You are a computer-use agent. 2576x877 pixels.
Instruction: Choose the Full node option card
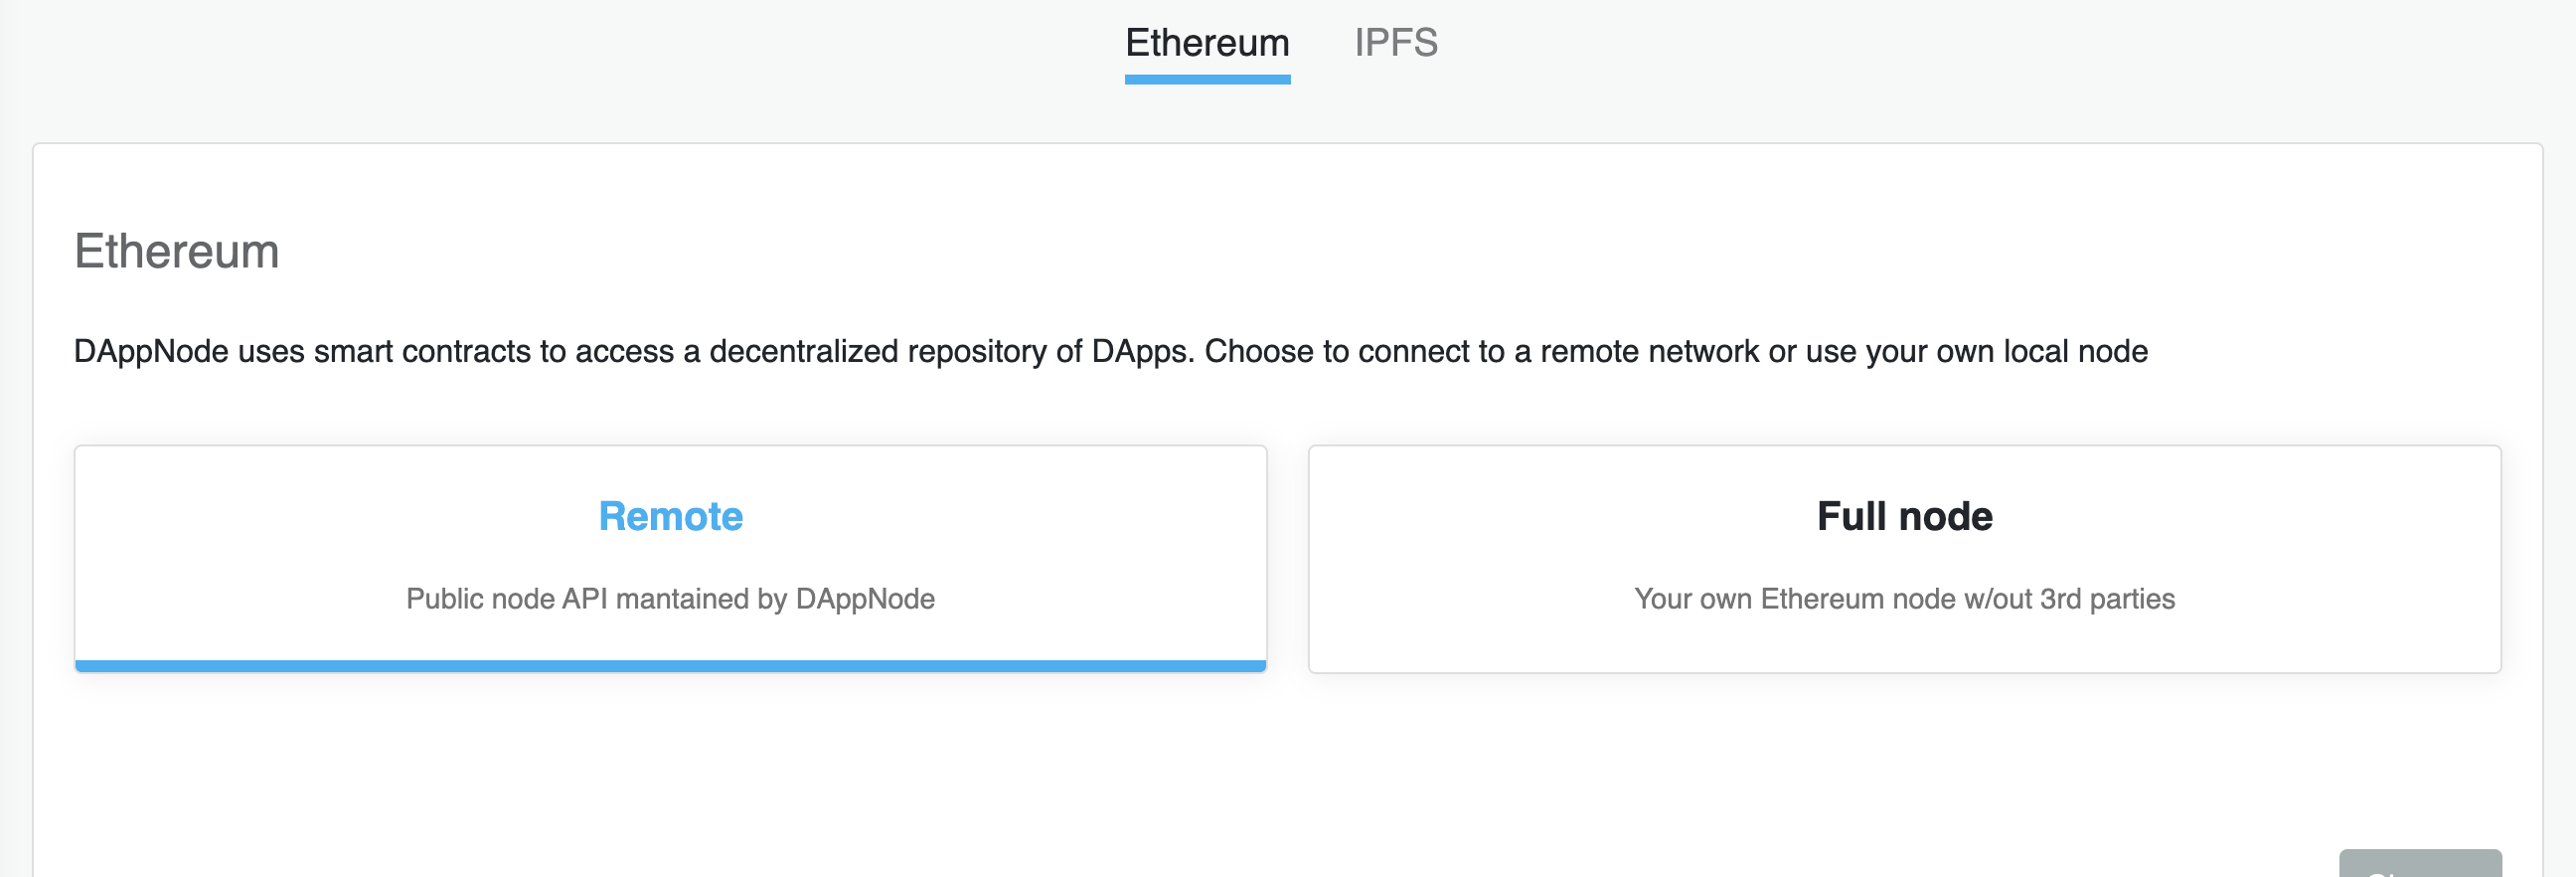click(1904, 559)
